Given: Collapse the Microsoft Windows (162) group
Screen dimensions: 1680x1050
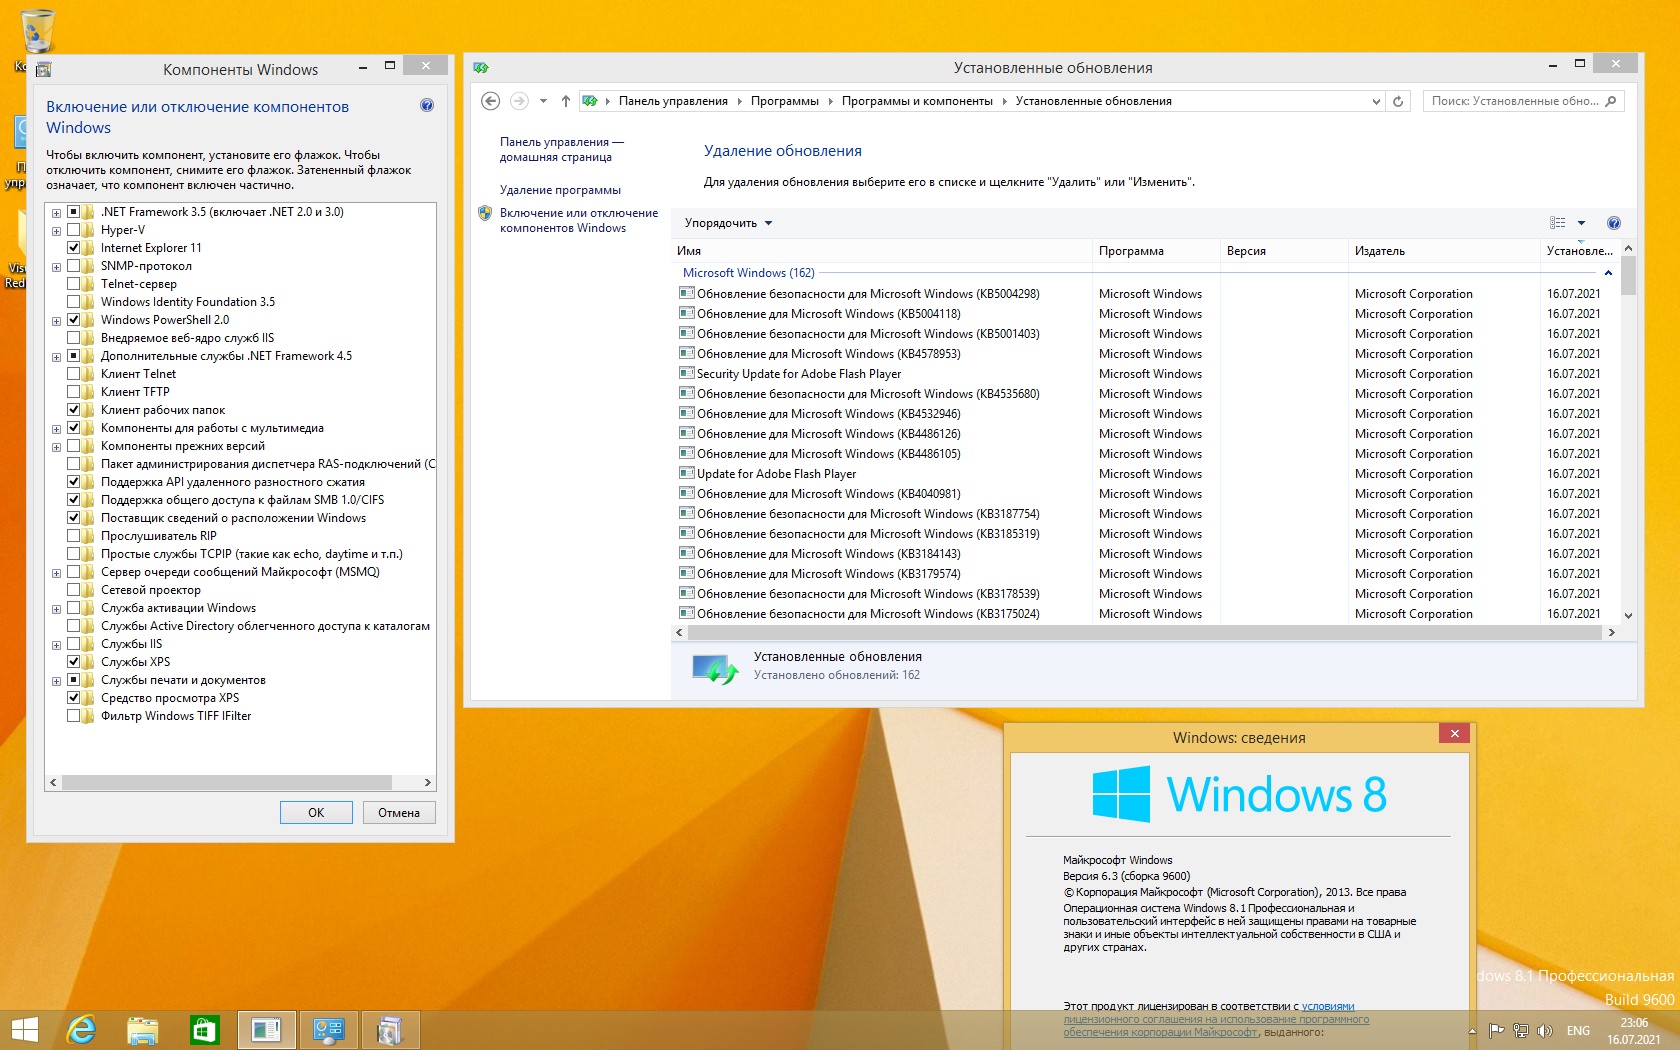Looking at the screenshot, I should click(1608, 273).
